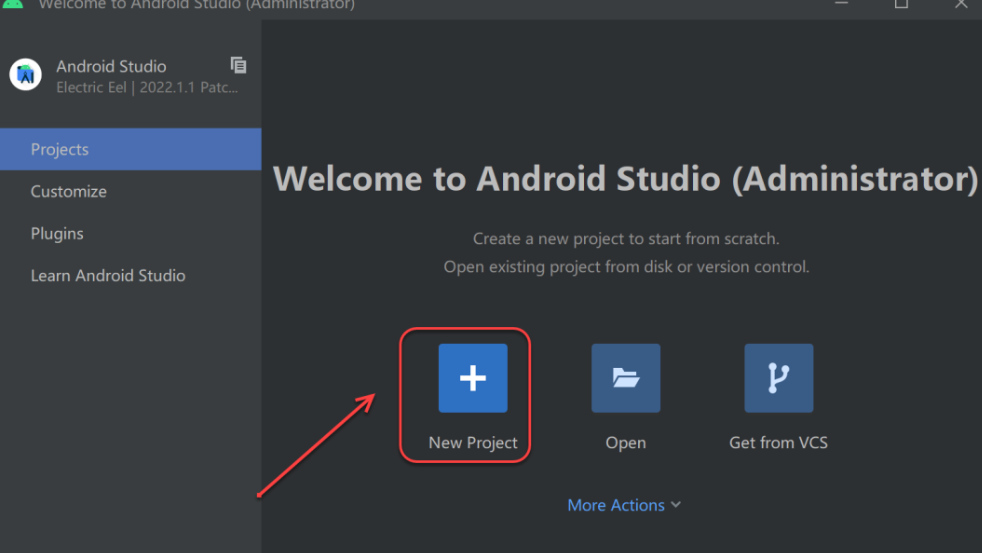Close the Android Studio welcome window

click(961, 4)
